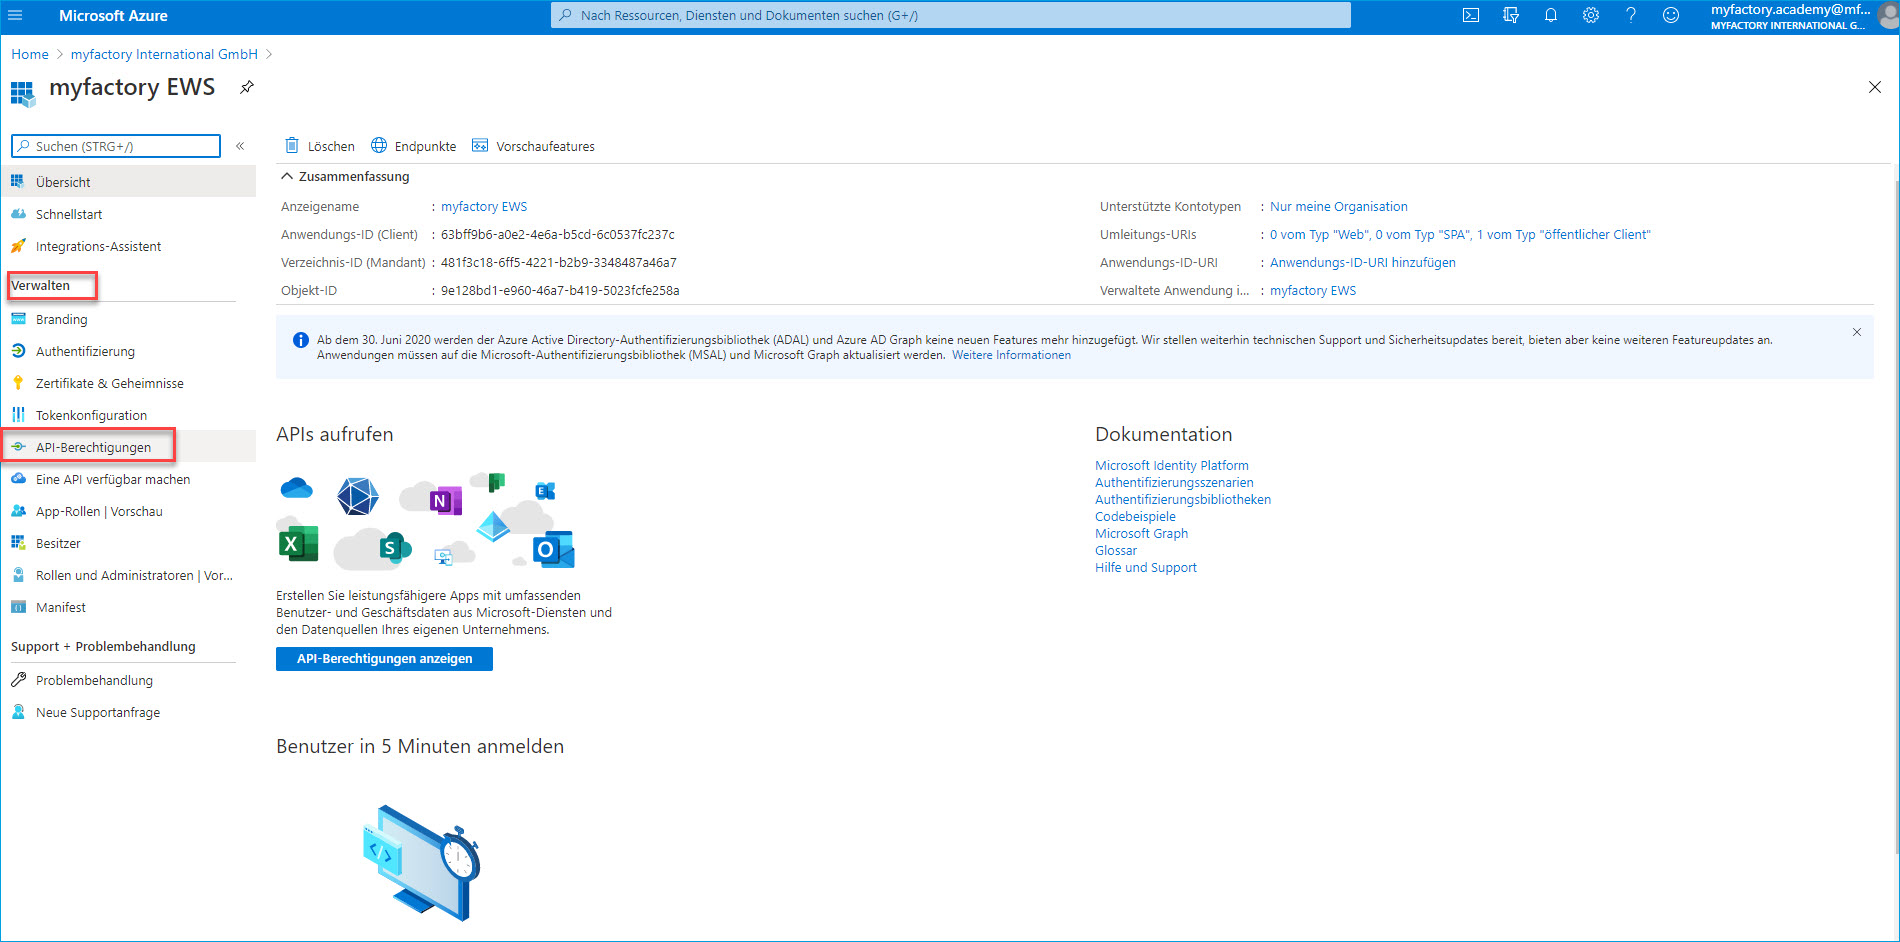Open Nur meine Organisation link
This screenshot has width=1900, height=942.
[x=1339, y=207]
